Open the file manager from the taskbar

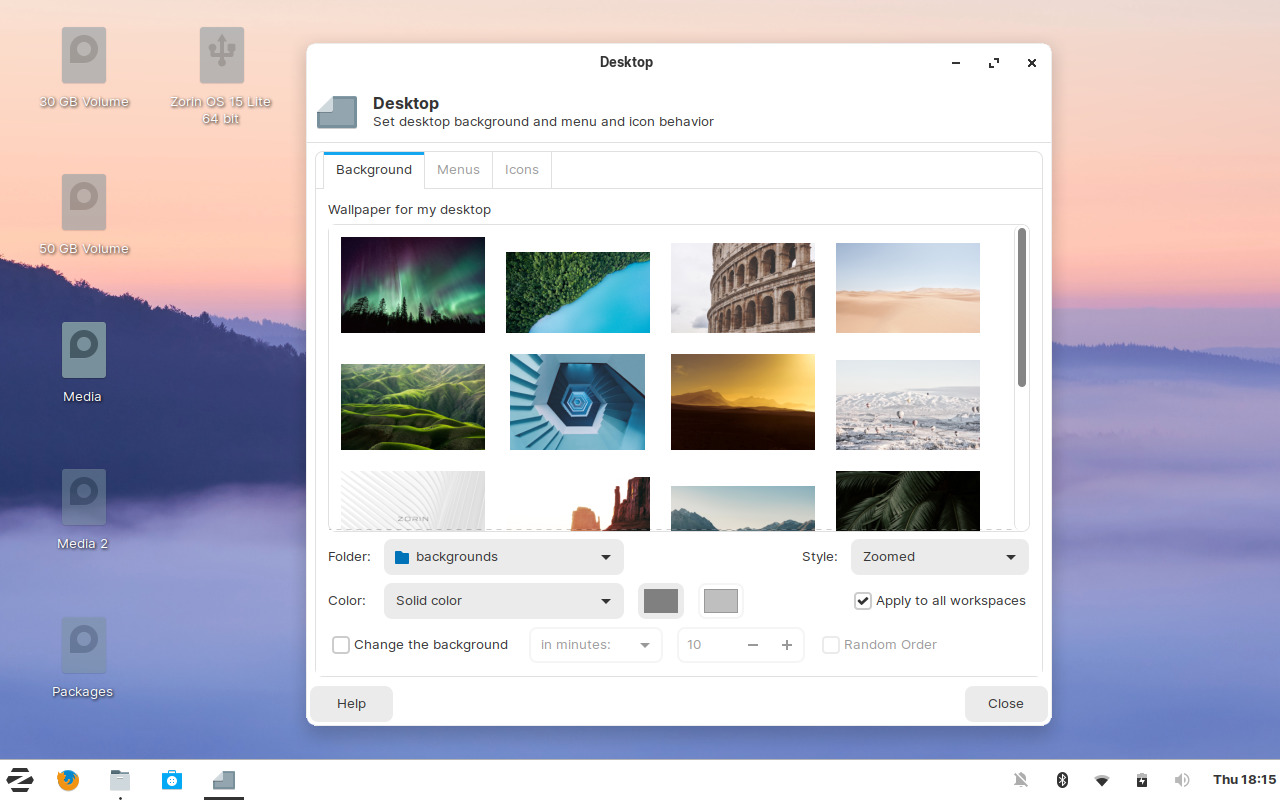point(119,779)
